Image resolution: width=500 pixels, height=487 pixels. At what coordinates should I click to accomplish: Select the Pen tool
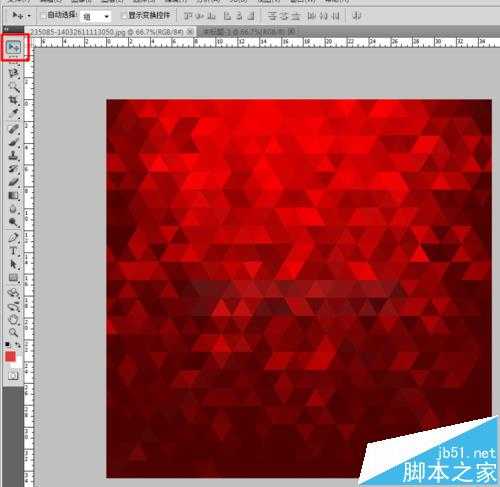(13, 237)
